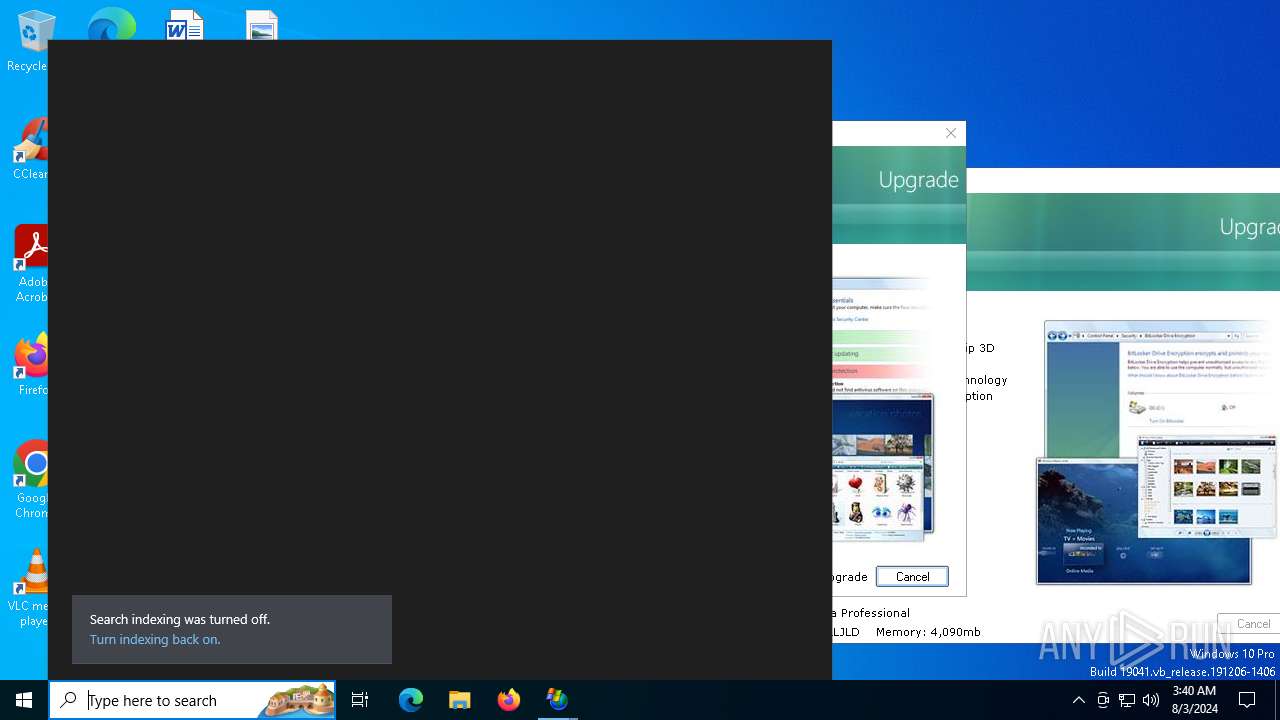Open File Explorer from the taskbar
This screenshot has height=720, width=1280.
pyautogui.click(x=459, y=700)
